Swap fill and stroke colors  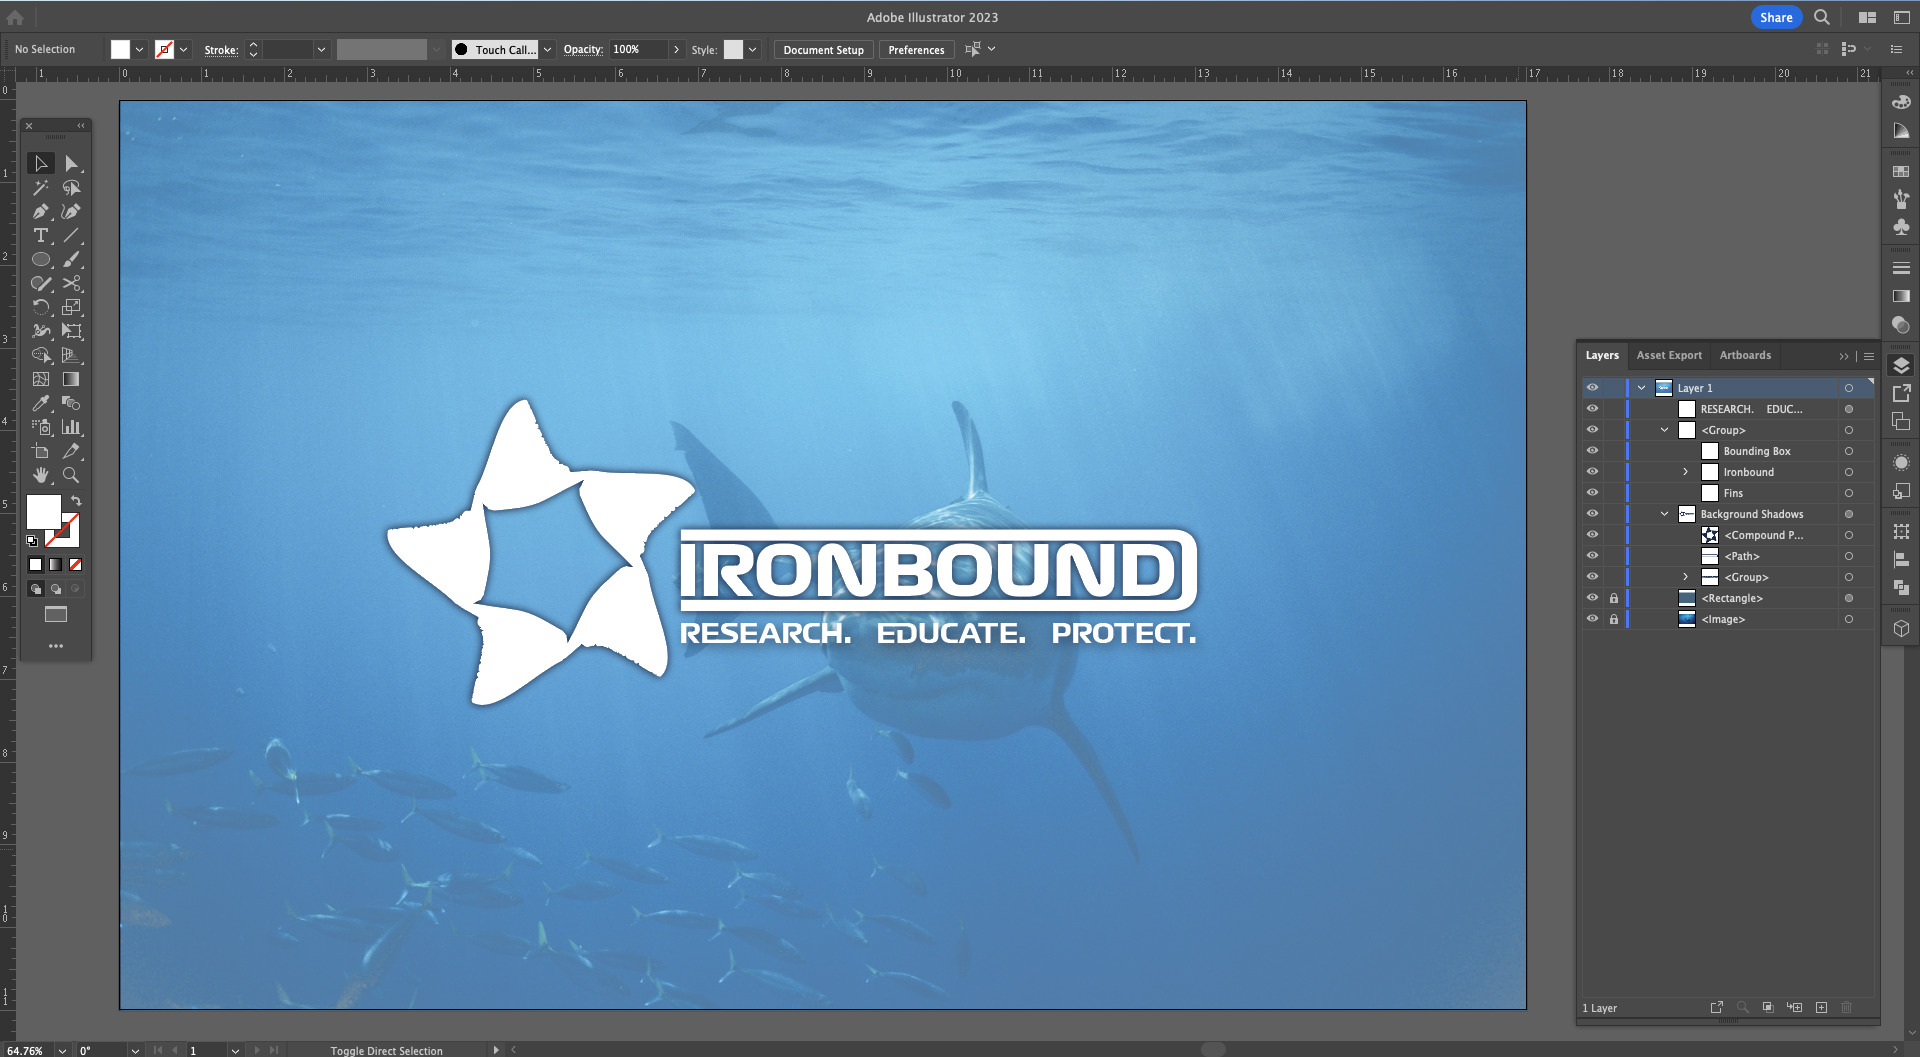76,500
